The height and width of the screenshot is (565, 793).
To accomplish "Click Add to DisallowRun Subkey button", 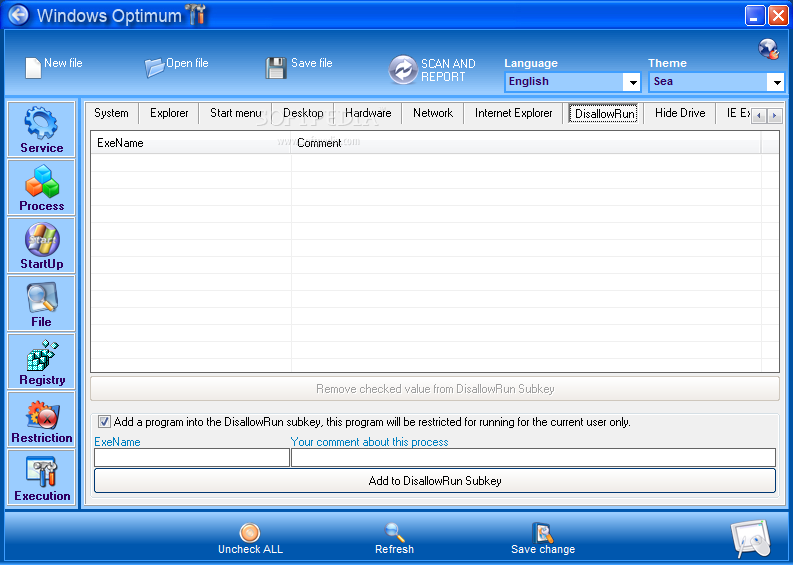I will [x=435, y=481].
